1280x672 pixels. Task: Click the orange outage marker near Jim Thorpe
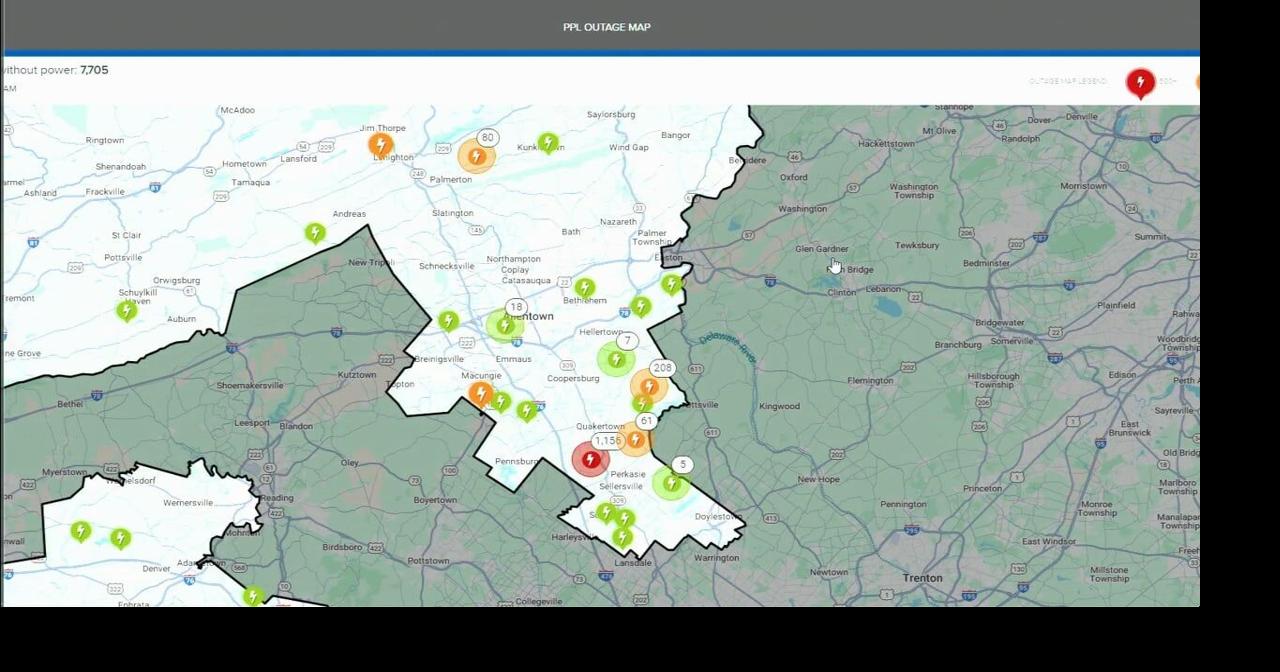point(380,145)
